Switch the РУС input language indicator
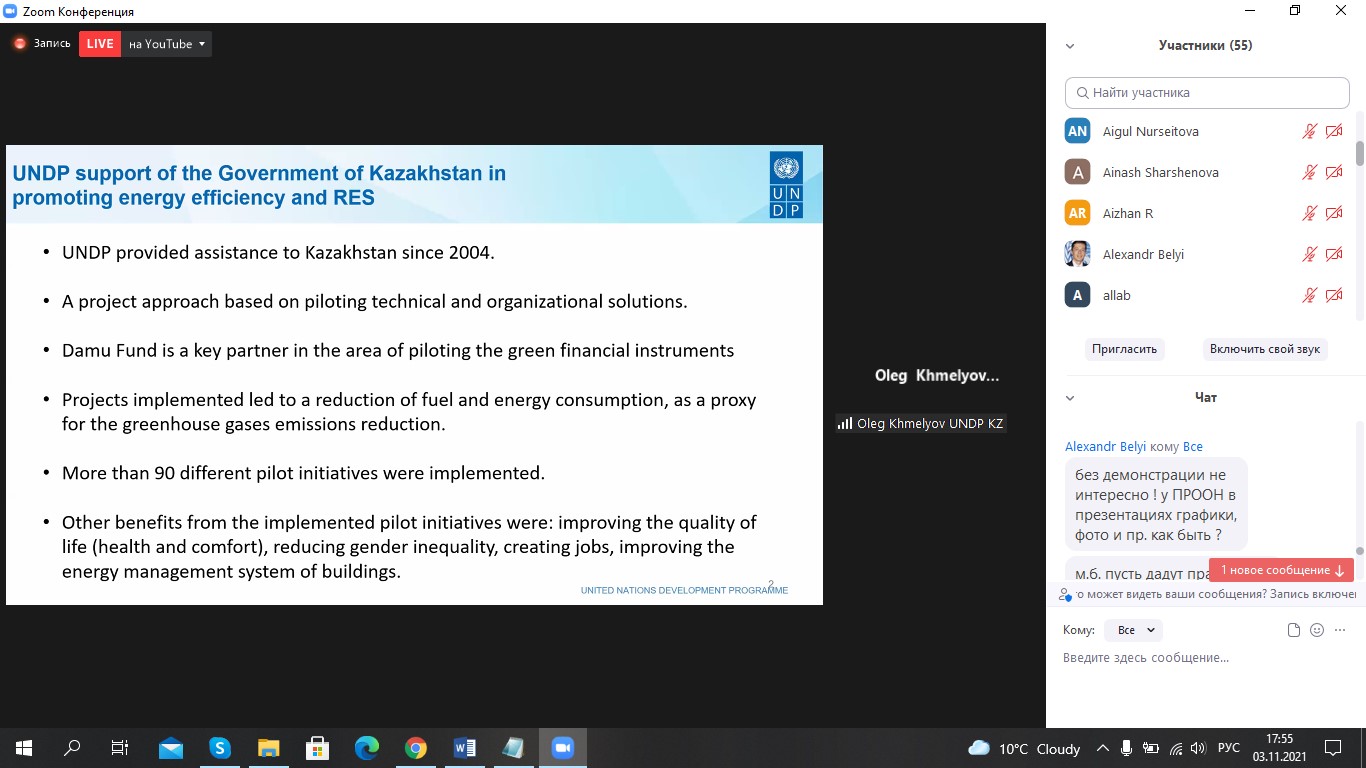1366x768 pixels. click(1229, 748)
